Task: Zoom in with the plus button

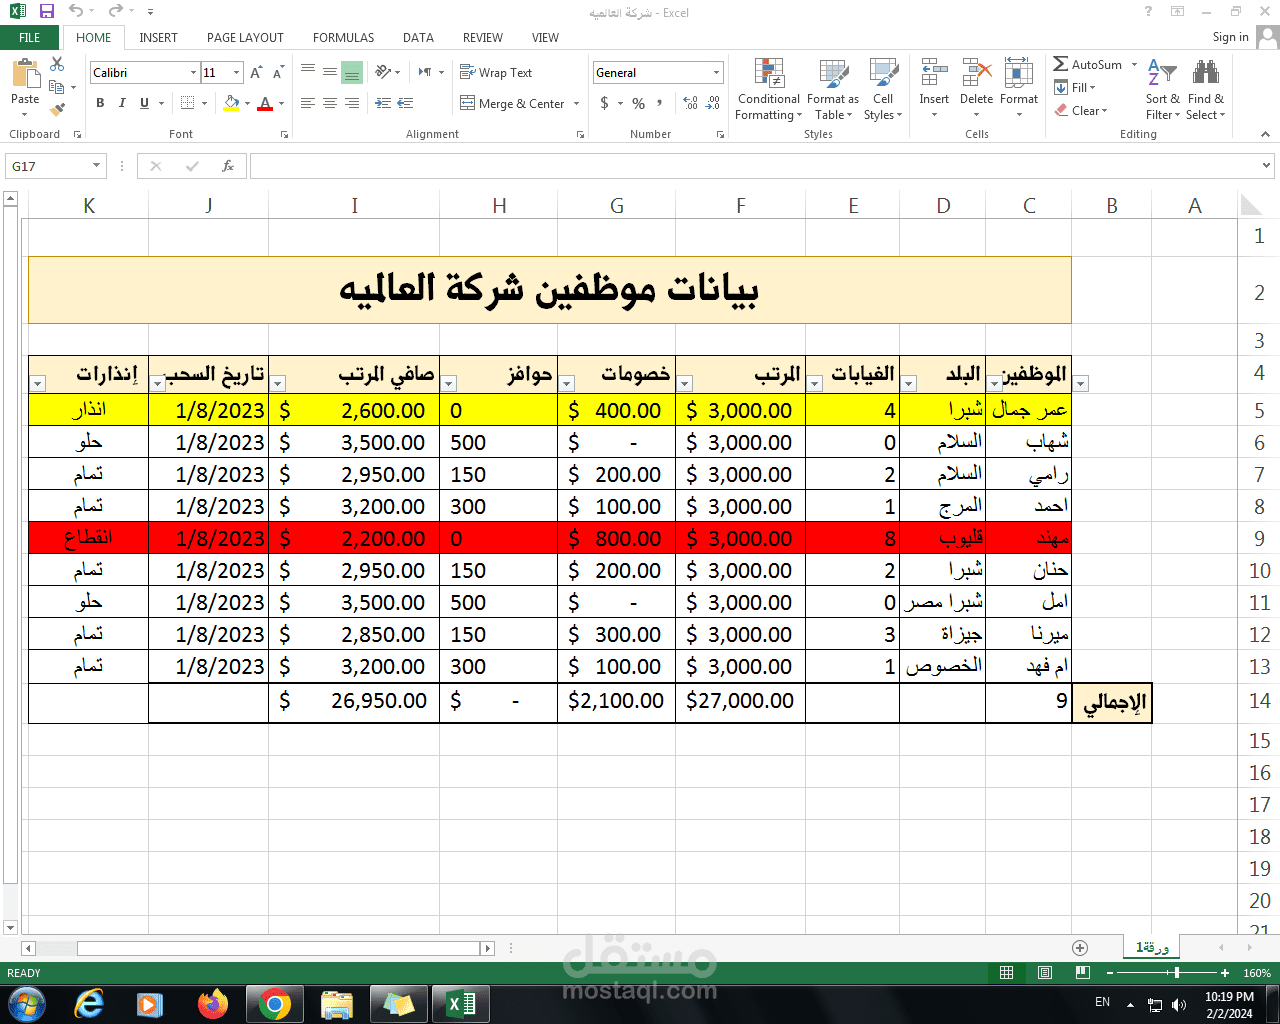Action: click(x=1225, y=972)
